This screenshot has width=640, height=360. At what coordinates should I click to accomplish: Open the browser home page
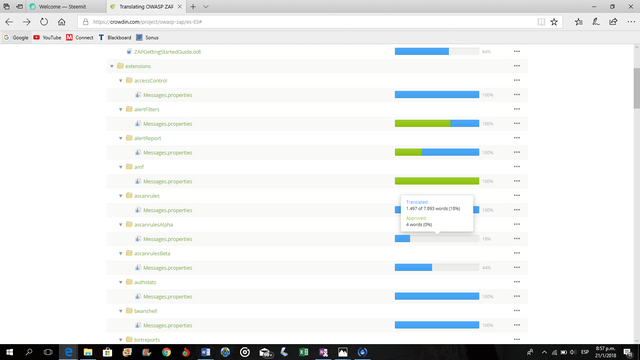(x=62, y=22)
